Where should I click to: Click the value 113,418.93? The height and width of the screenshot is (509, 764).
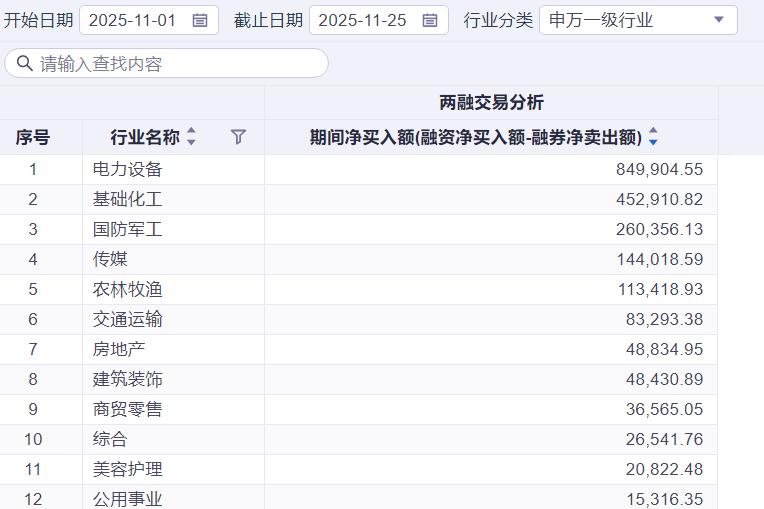pyautogui.click(x=660, y=290)
